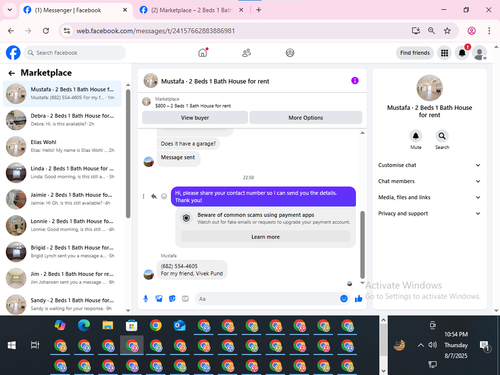The image size is (500, 375).
Task: Open emoji picker in message field
Action: tap(344, 299)
